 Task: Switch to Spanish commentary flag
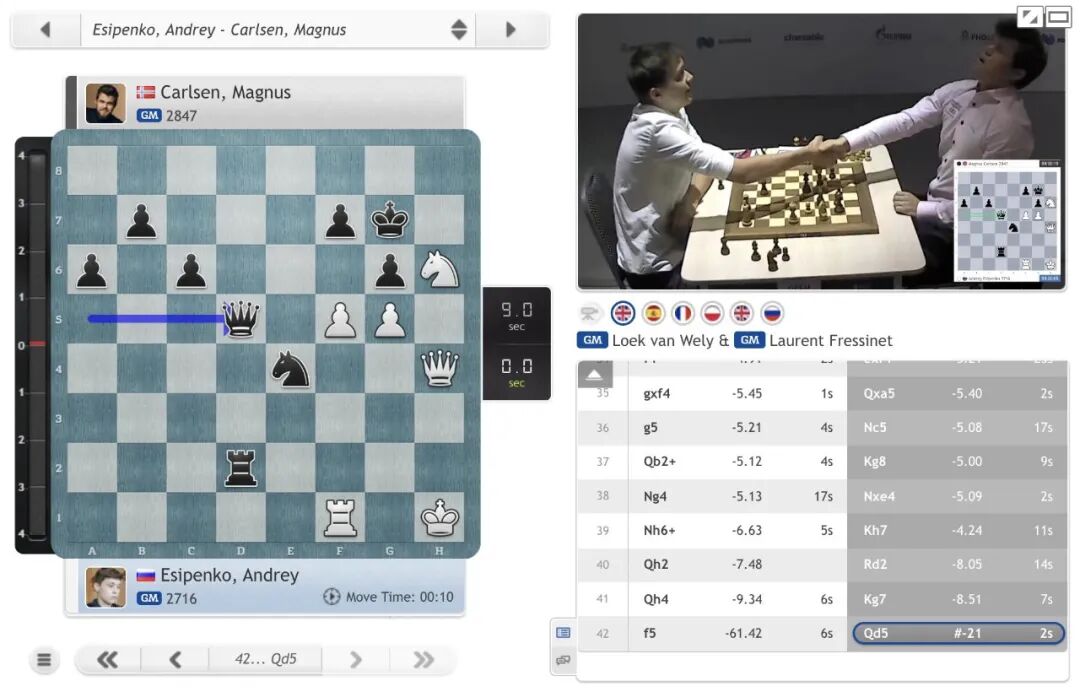653,313
